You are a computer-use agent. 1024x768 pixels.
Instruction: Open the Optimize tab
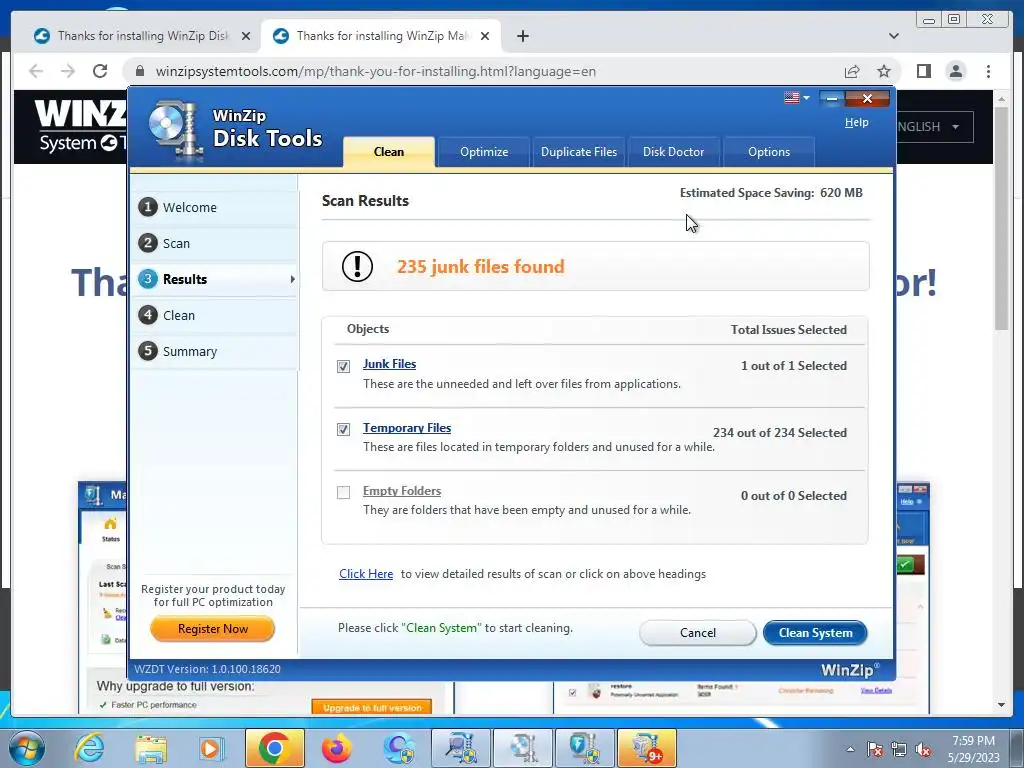(x=483, y=152)
